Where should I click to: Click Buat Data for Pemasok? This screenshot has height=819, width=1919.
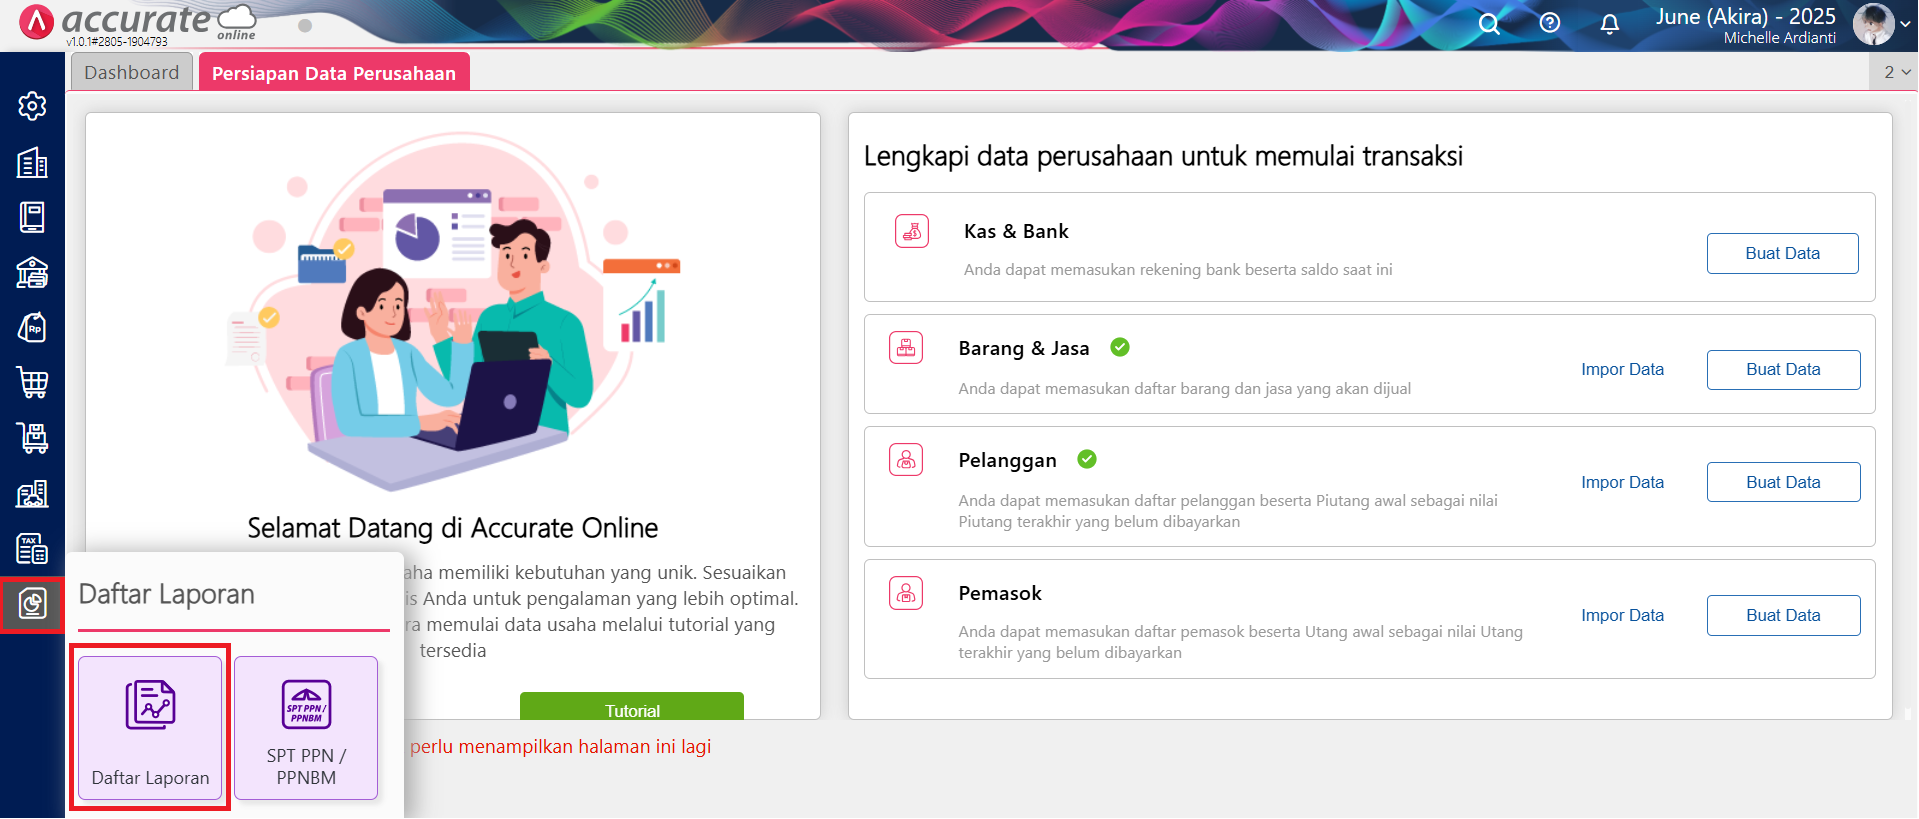click(x=1783, y=615)
